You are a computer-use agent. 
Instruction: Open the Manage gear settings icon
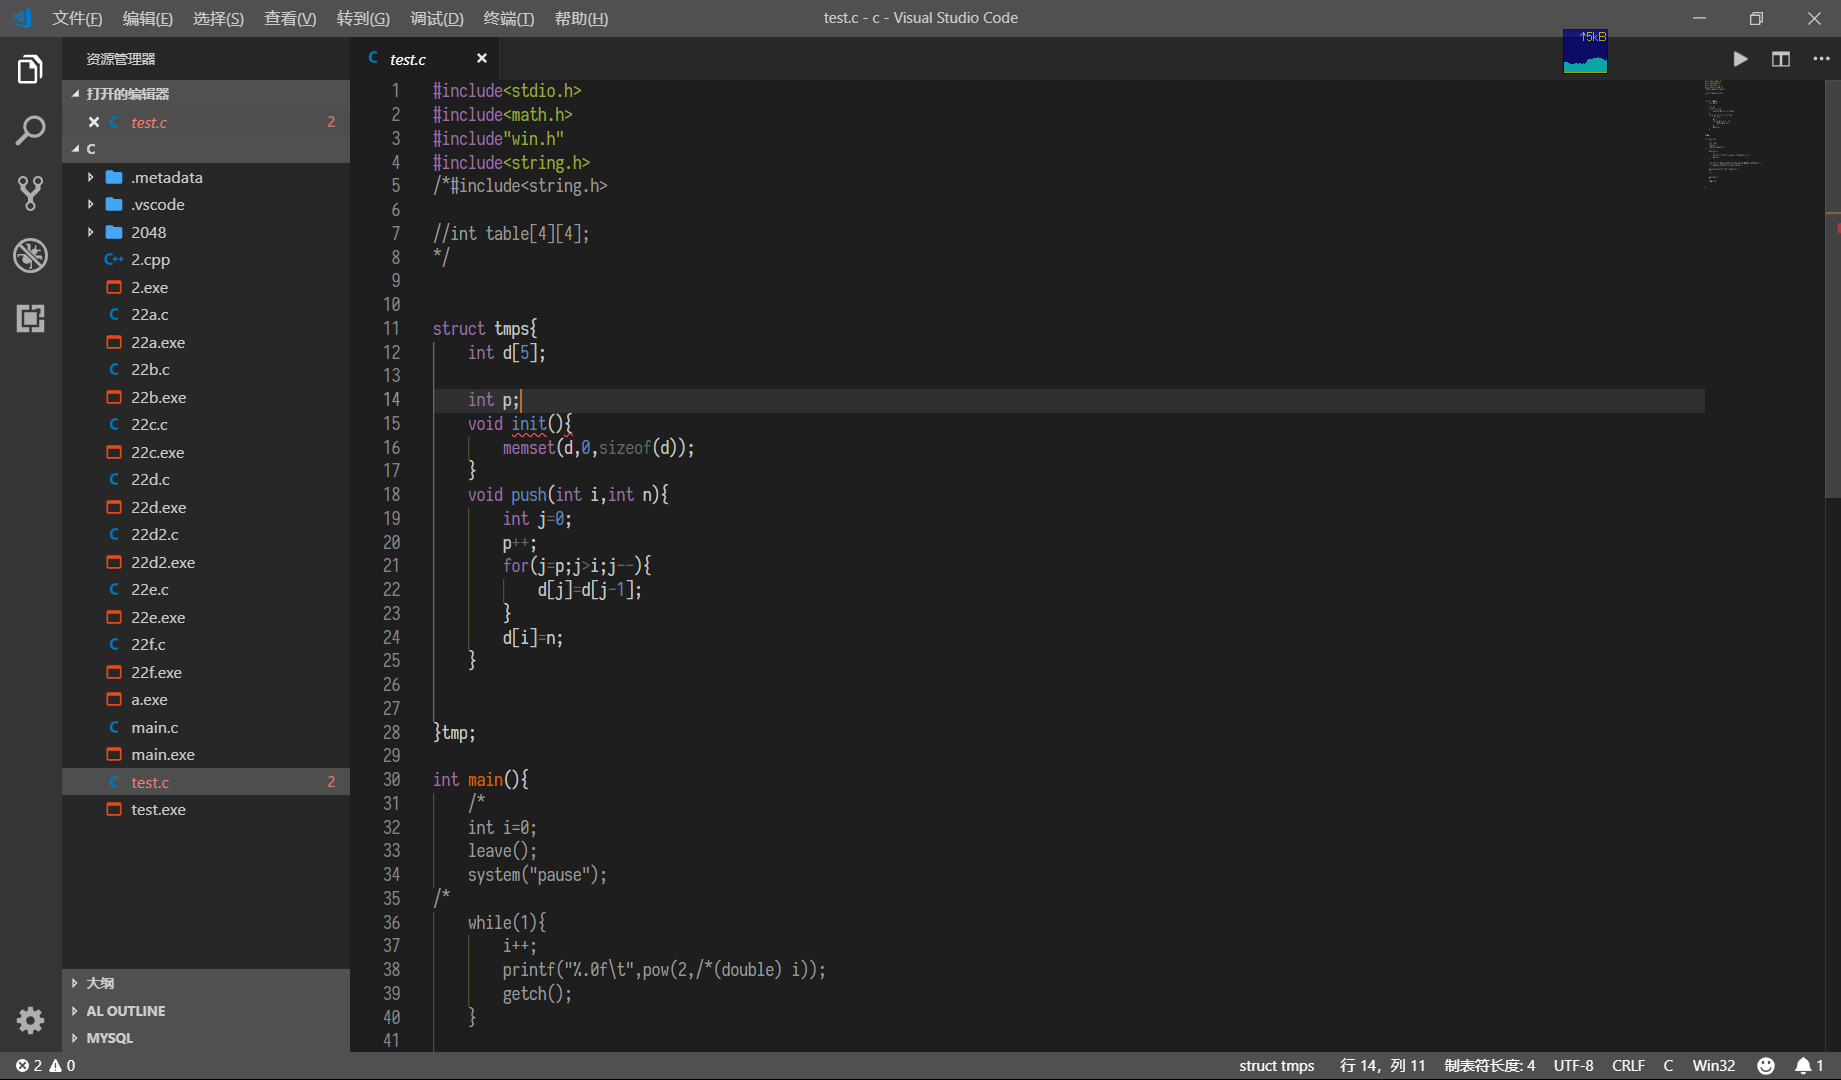(30, 1020)
